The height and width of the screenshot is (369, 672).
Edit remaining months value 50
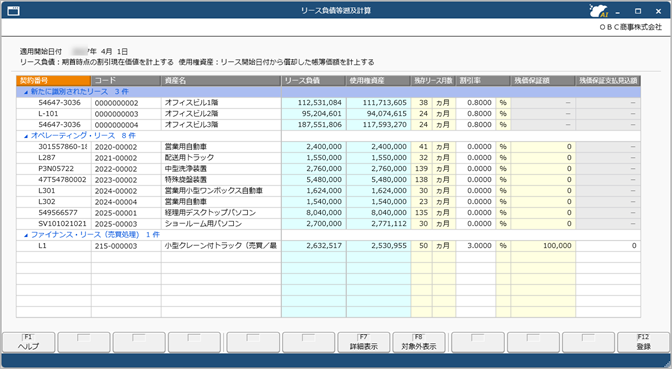pos(422,246)
